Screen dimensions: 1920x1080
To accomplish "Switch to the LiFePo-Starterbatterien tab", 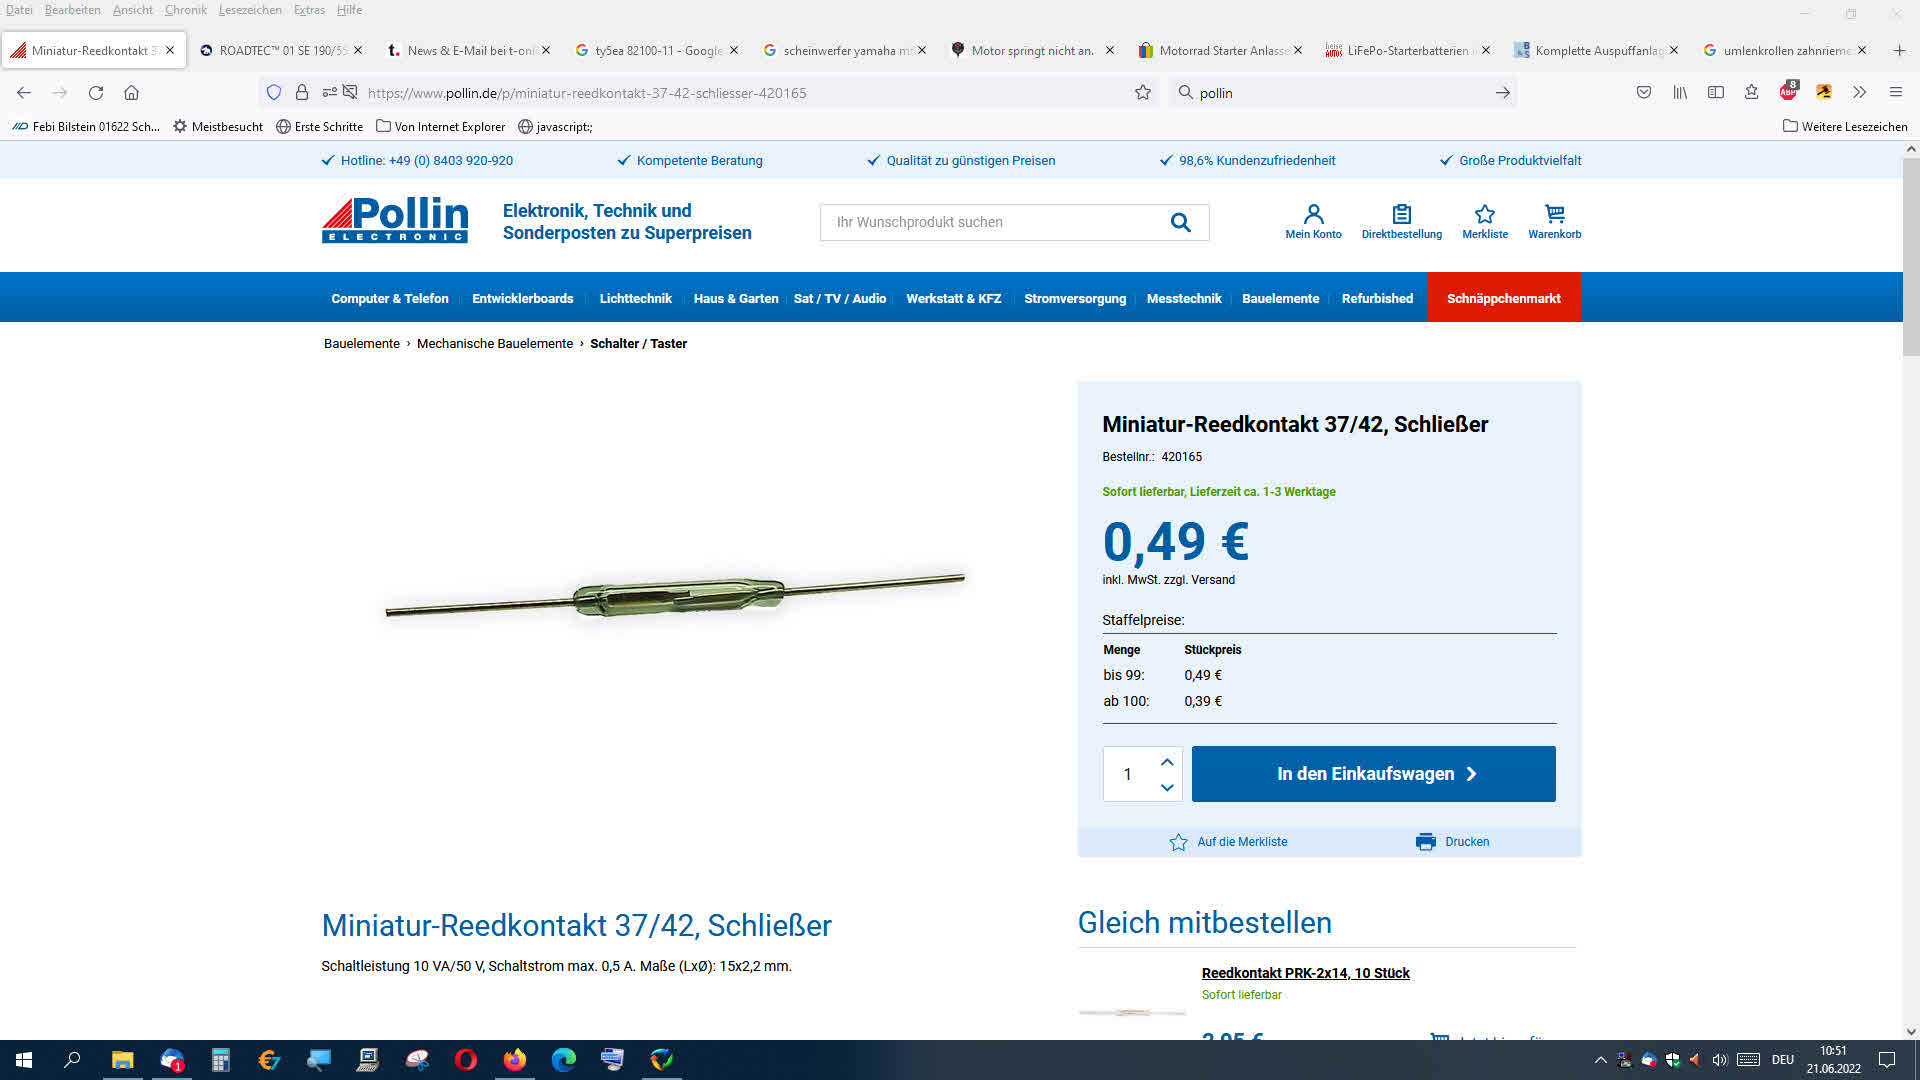I will tap(1407, 50).
